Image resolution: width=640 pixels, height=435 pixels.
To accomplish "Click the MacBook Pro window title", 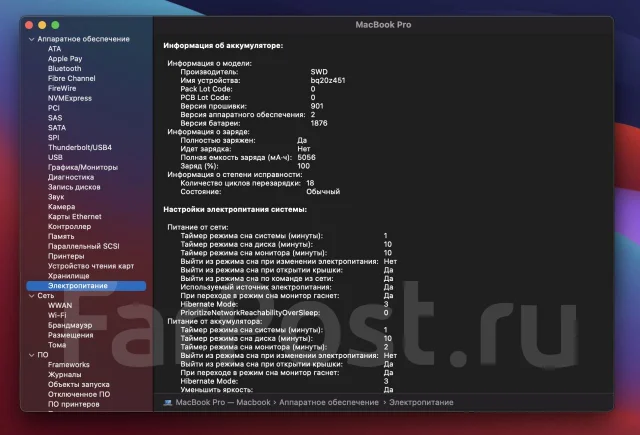I will point(383,25).
